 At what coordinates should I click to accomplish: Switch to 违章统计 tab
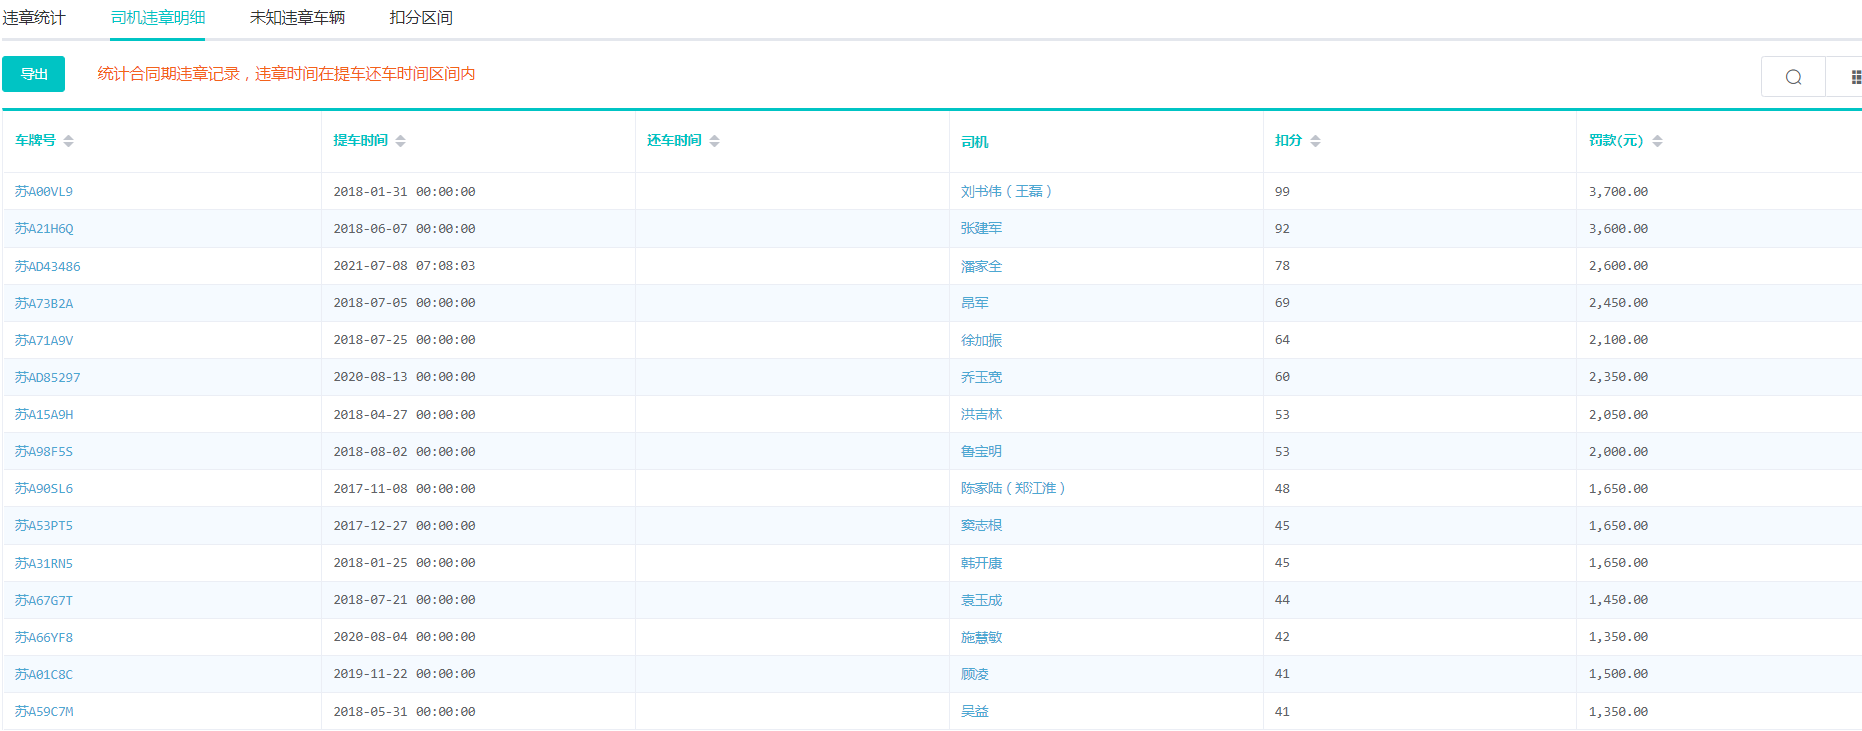click(x=34, y=18)
